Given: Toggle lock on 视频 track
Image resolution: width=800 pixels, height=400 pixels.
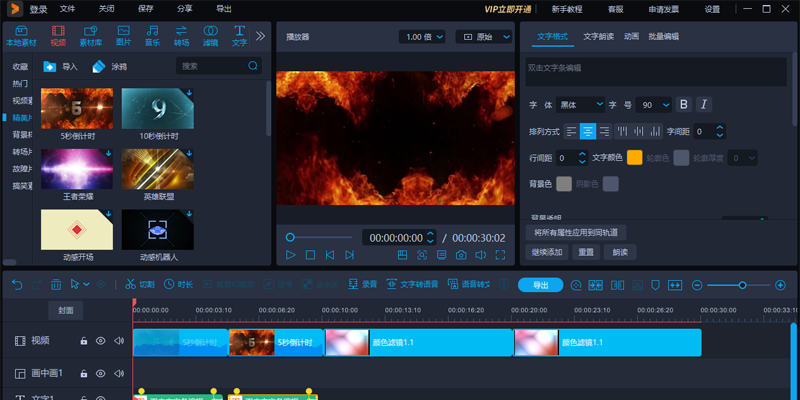Looking at the screenshot, I should coord(84,341).
